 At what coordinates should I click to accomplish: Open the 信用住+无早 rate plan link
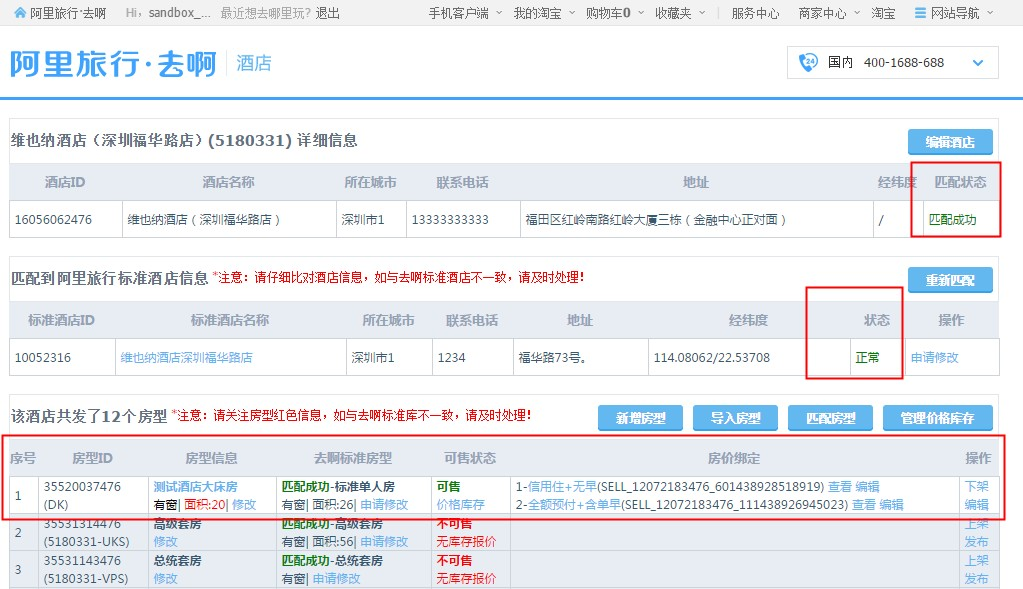point(562,487)
